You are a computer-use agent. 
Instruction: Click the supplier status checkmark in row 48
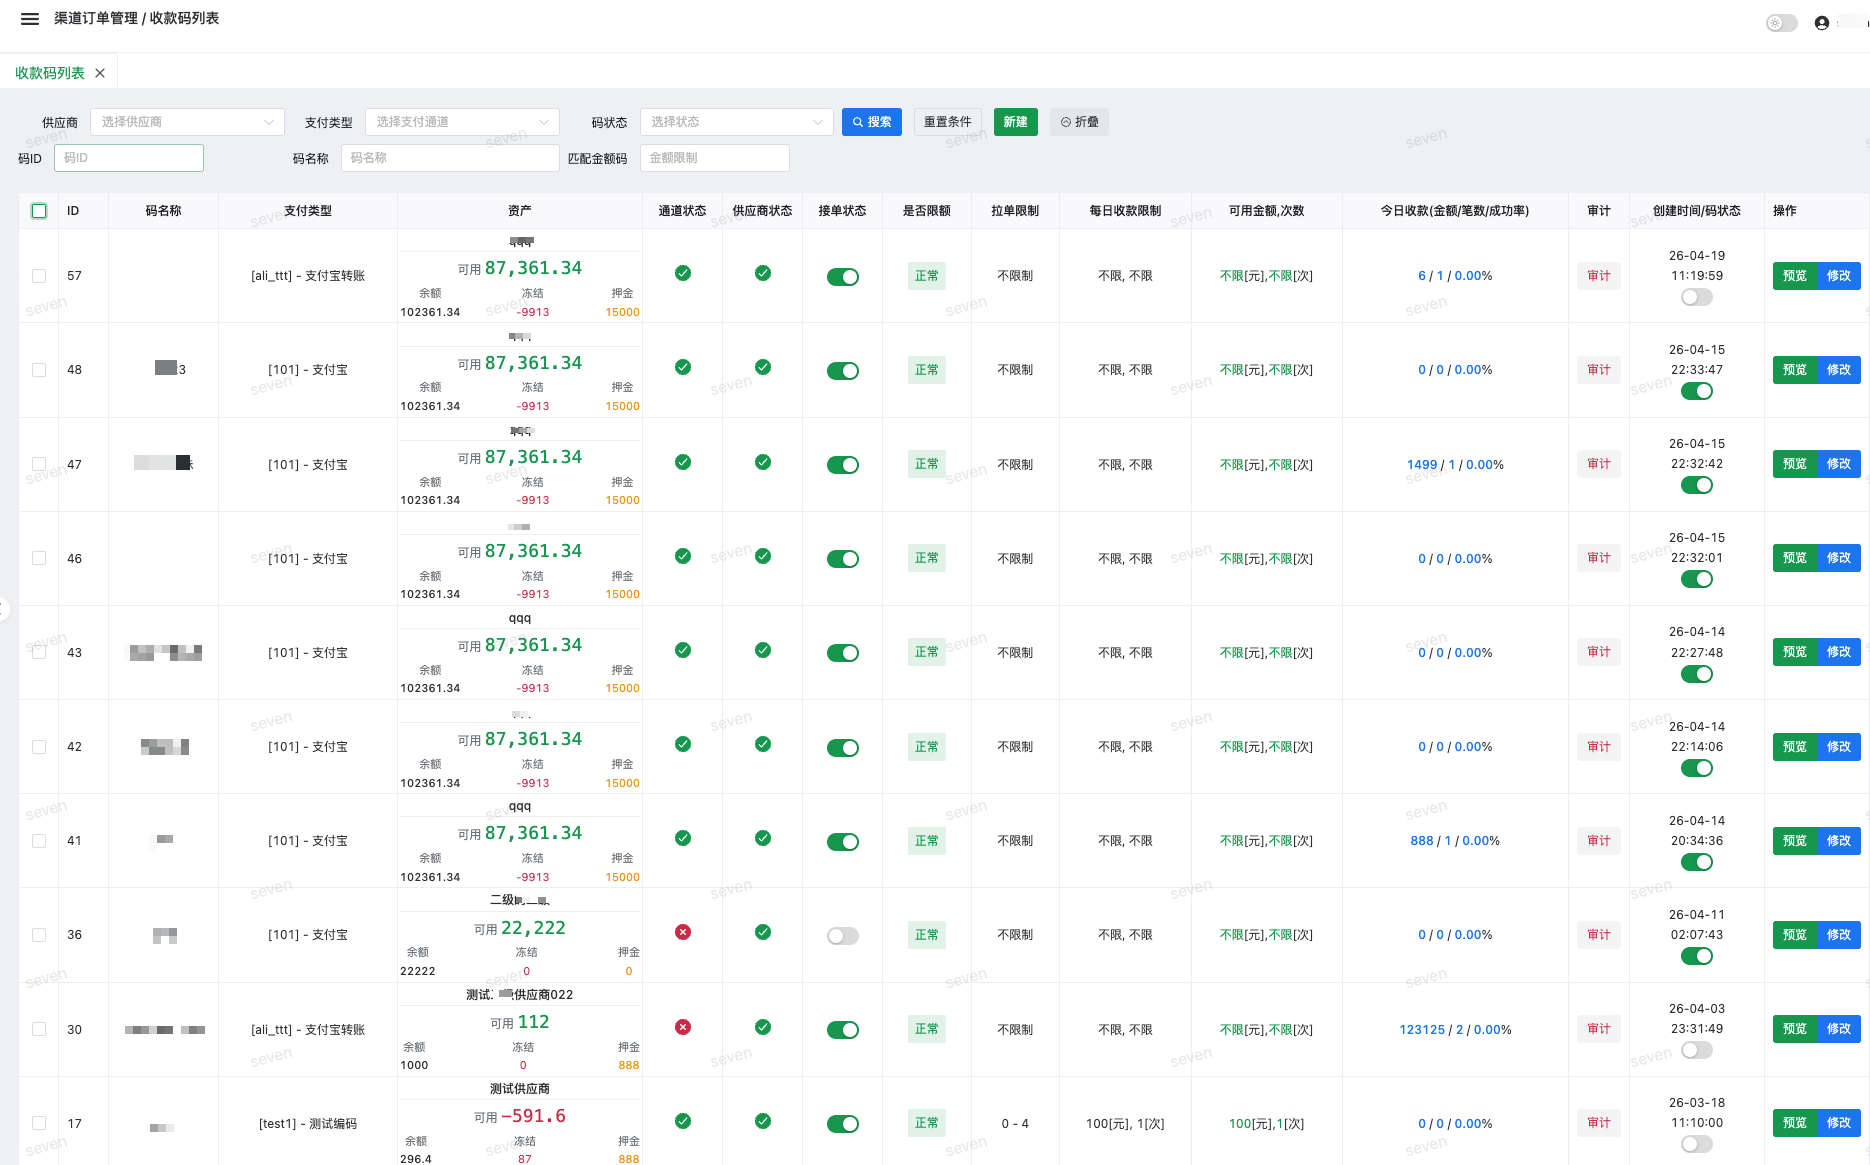[763, 367]
